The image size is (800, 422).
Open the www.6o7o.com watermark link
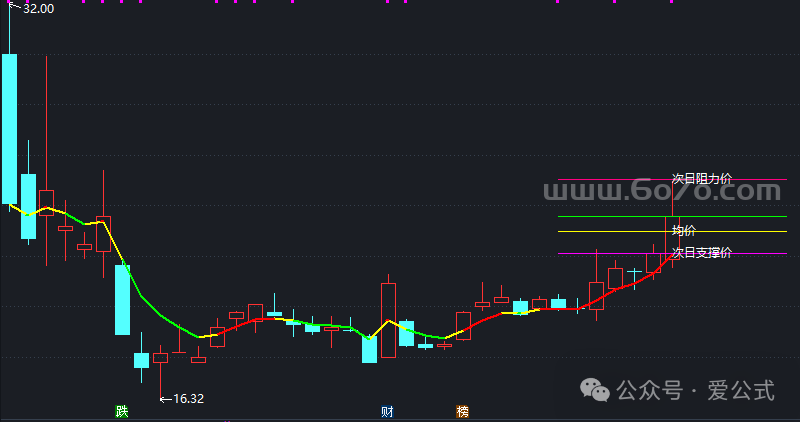coord(662,190)
